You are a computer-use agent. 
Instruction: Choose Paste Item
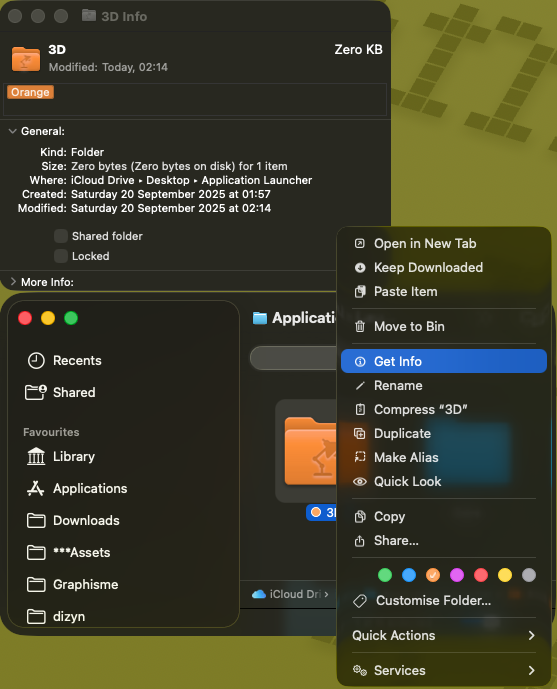pyautogui.click(x=444, y=291)
